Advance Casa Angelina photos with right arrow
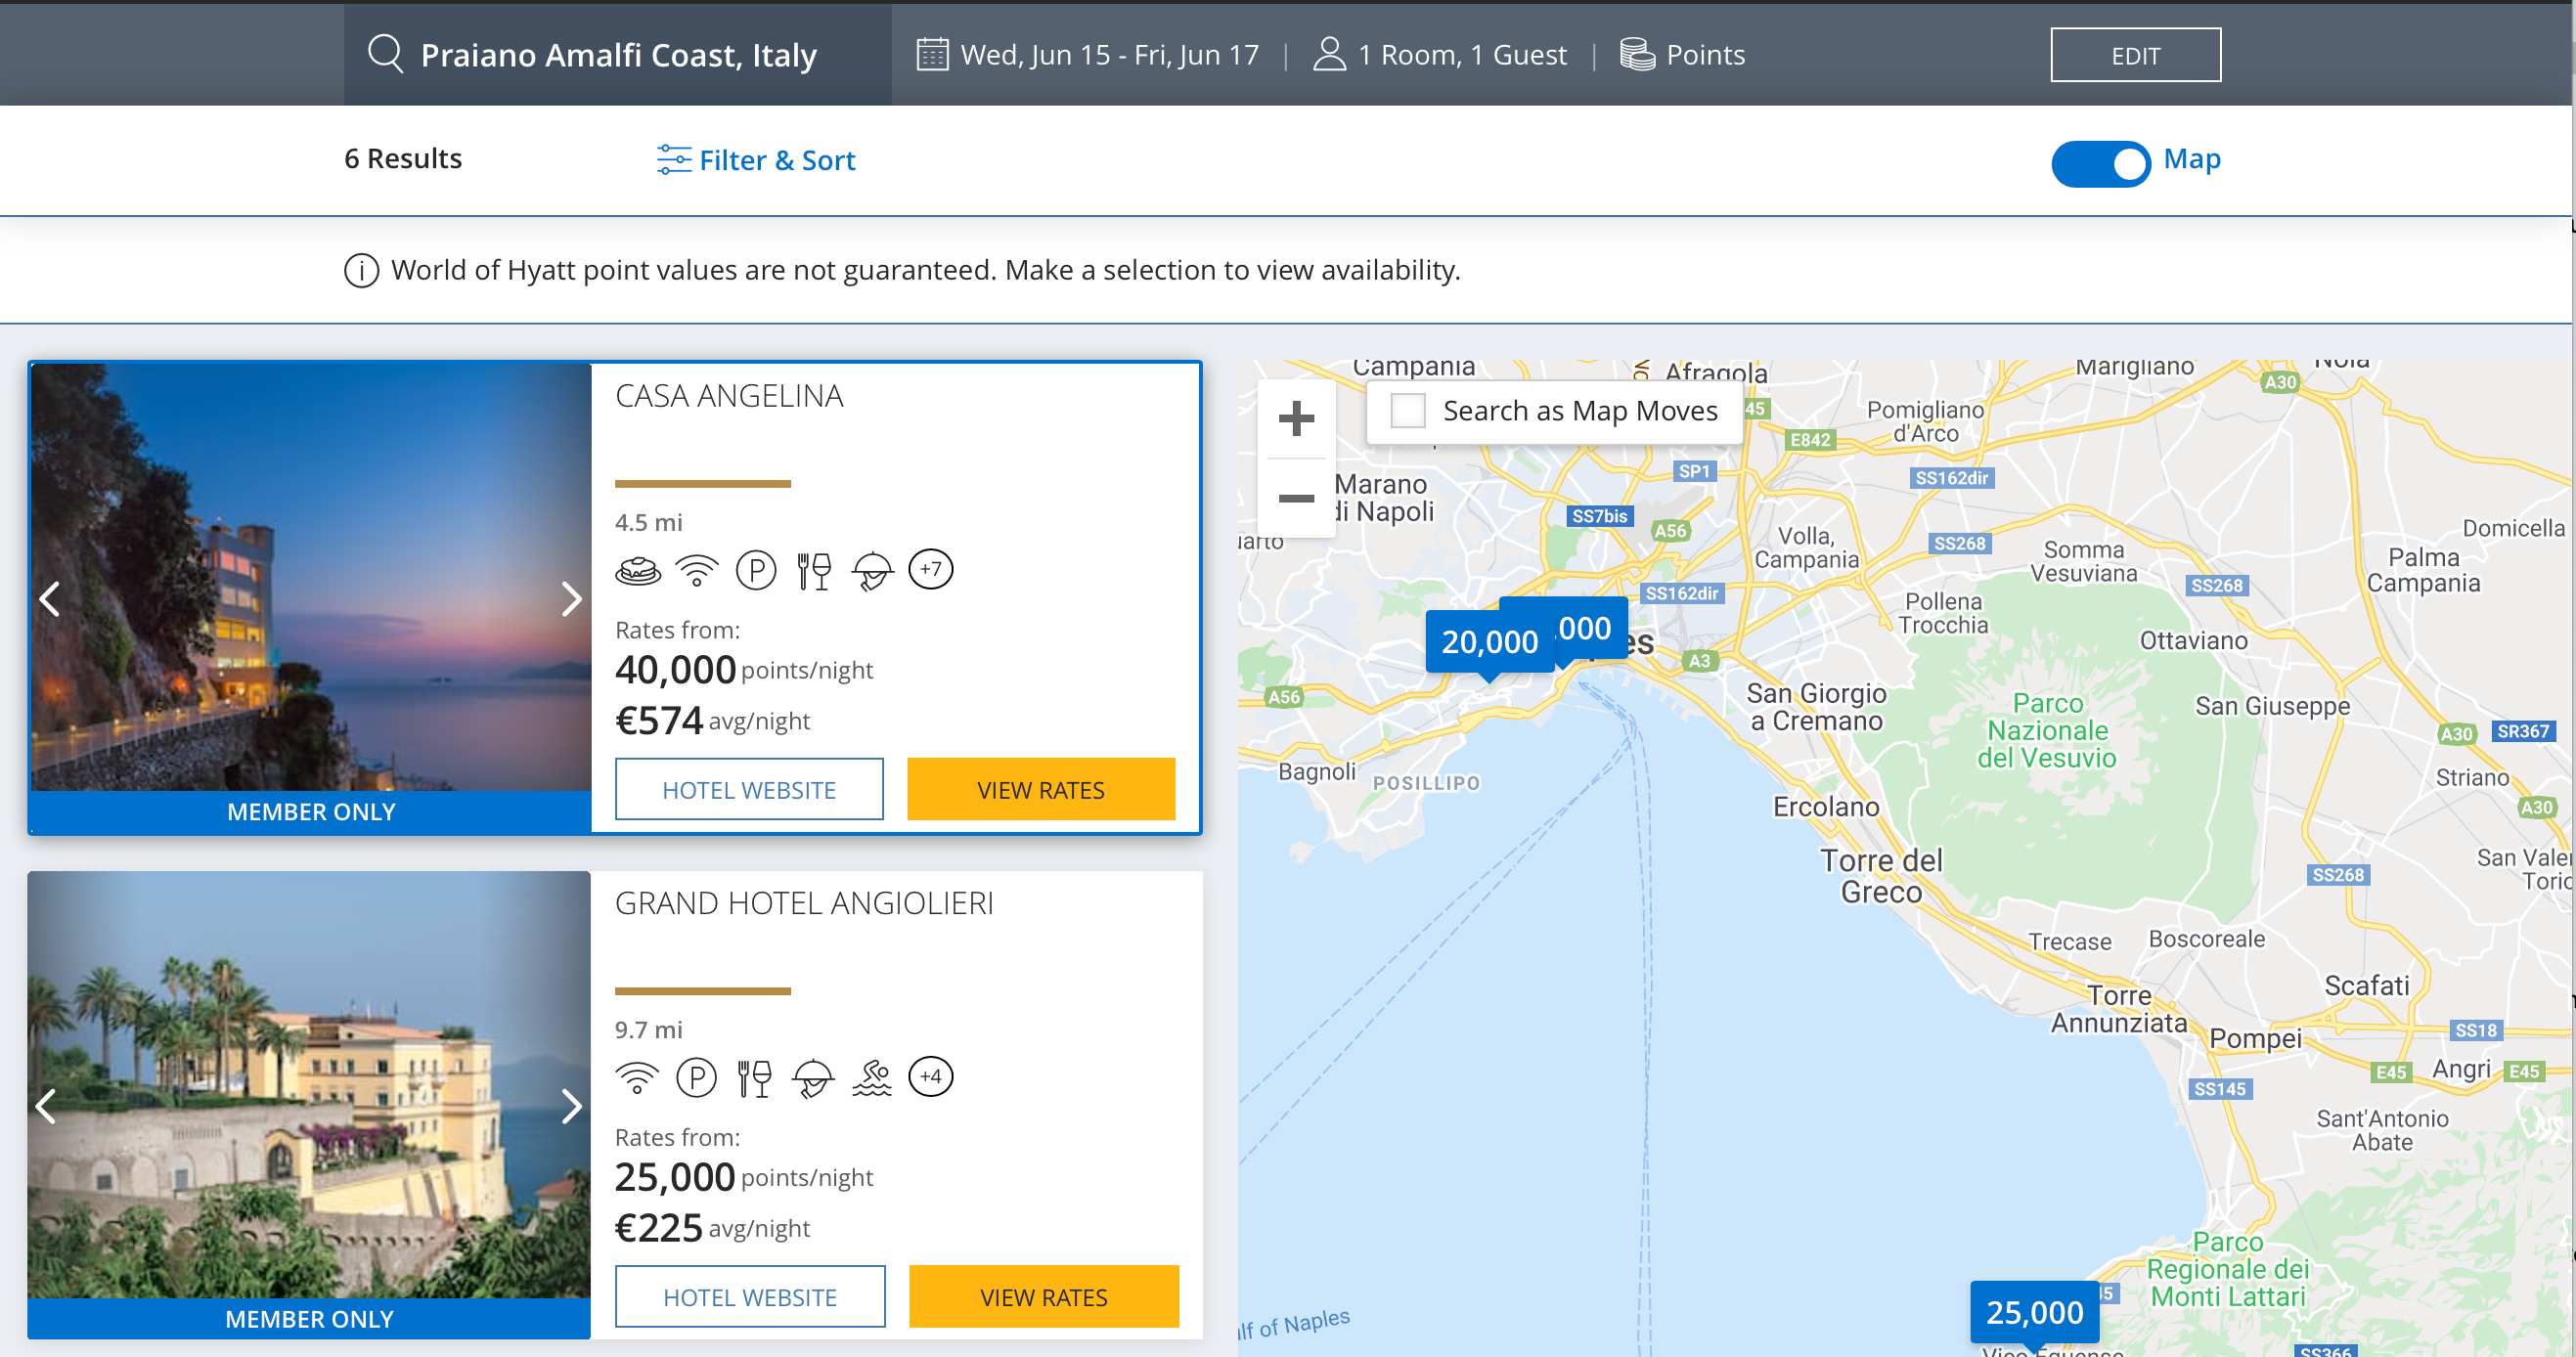 click(x=572, y=598)
